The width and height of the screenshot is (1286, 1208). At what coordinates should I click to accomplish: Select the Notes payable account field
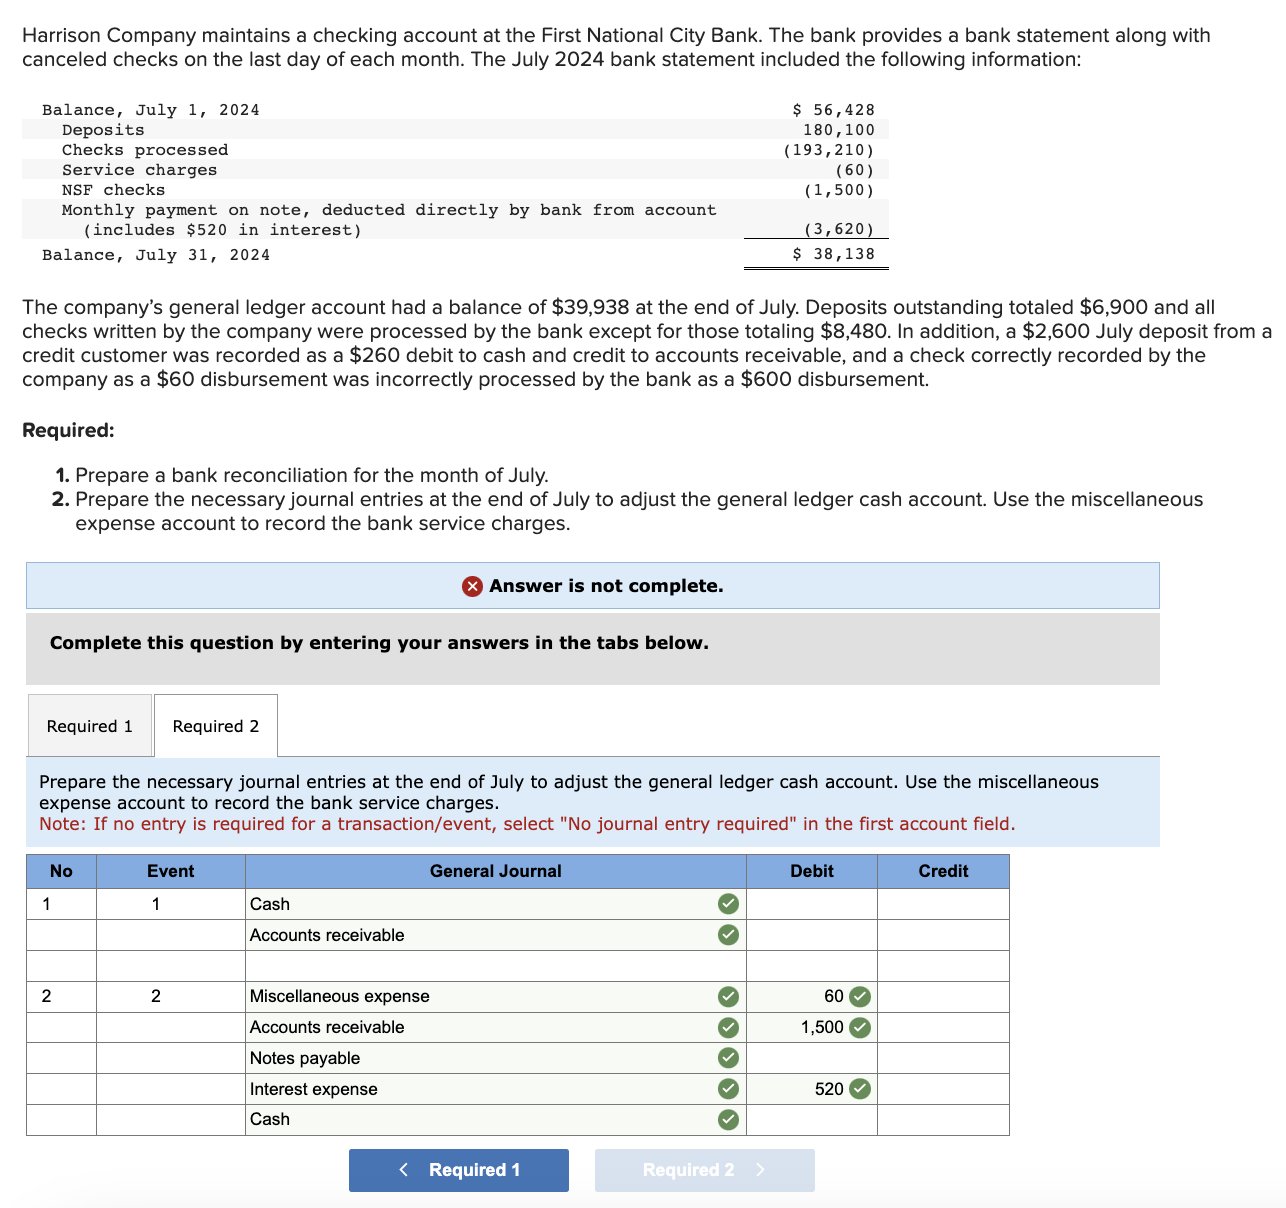(495, 1058)
